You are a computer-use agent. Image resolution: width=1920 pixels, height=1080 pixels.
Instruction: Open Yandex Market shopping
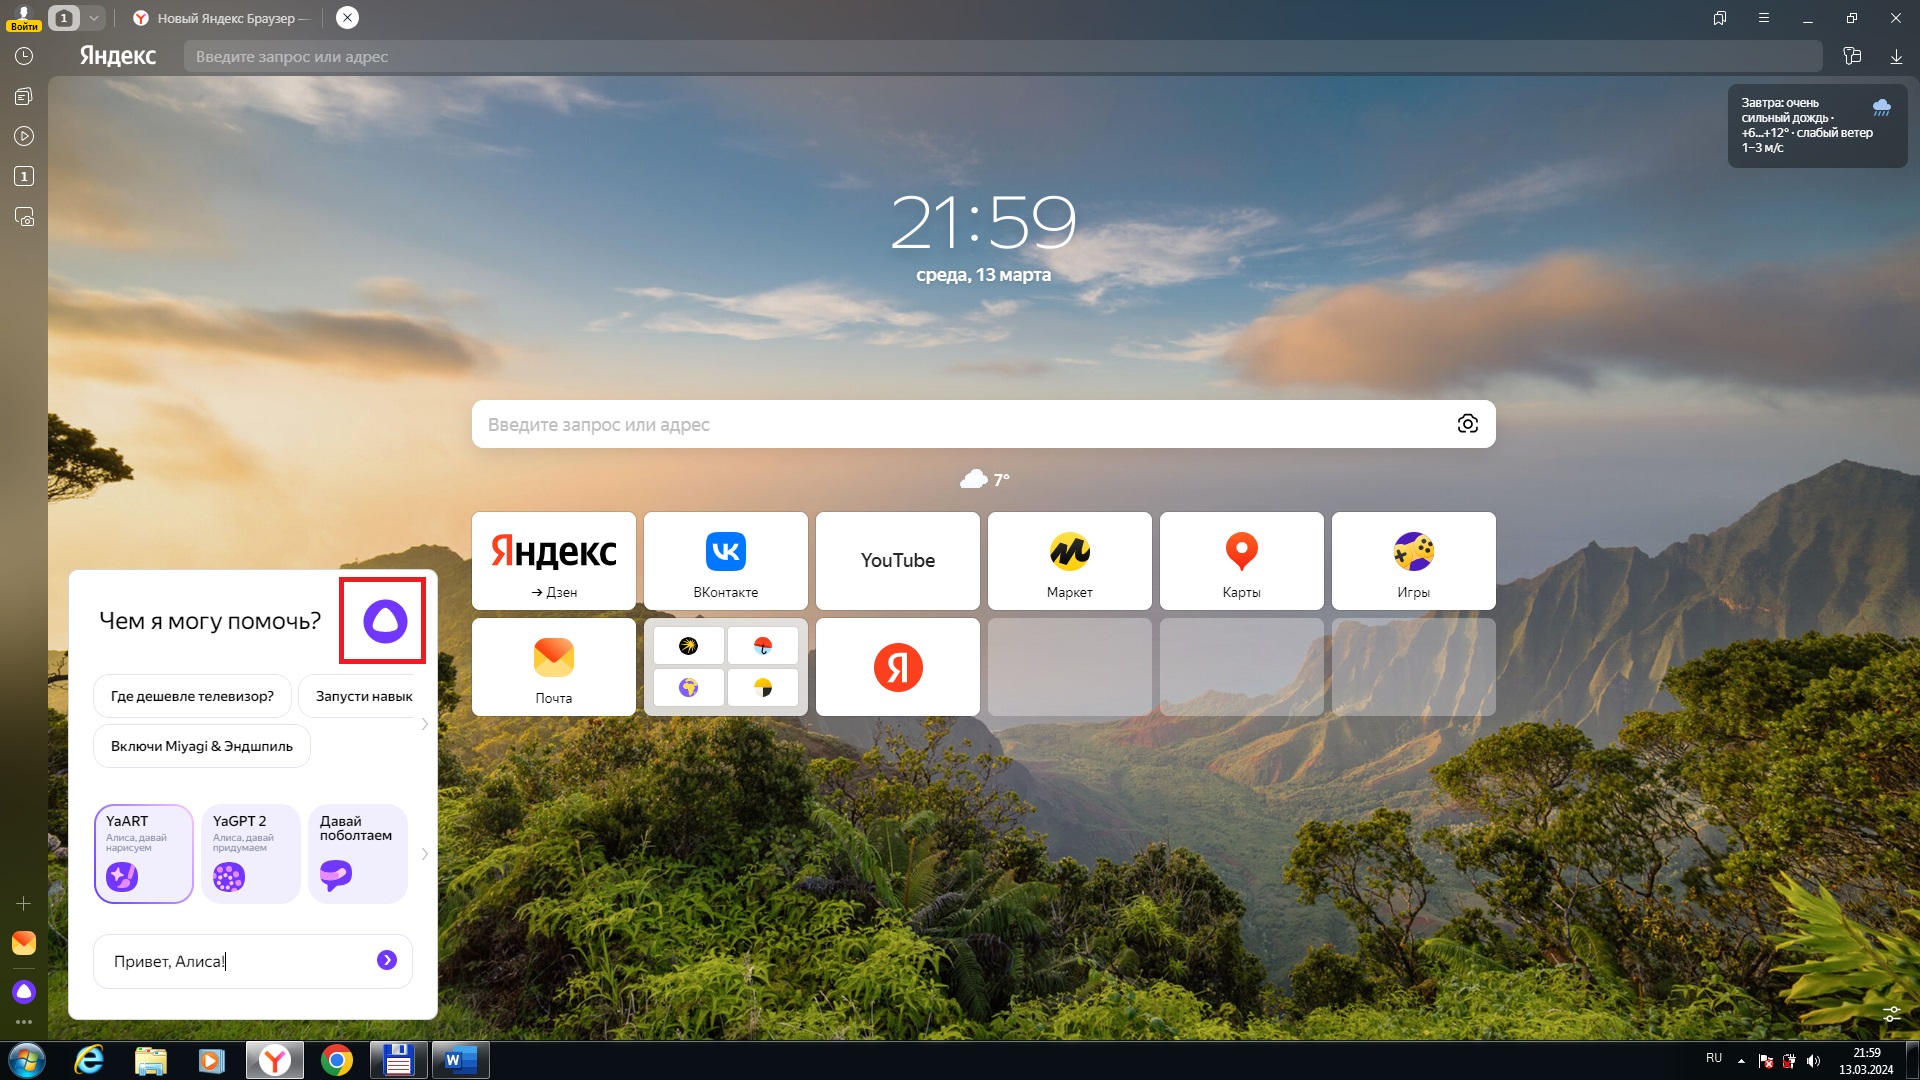1069,559
